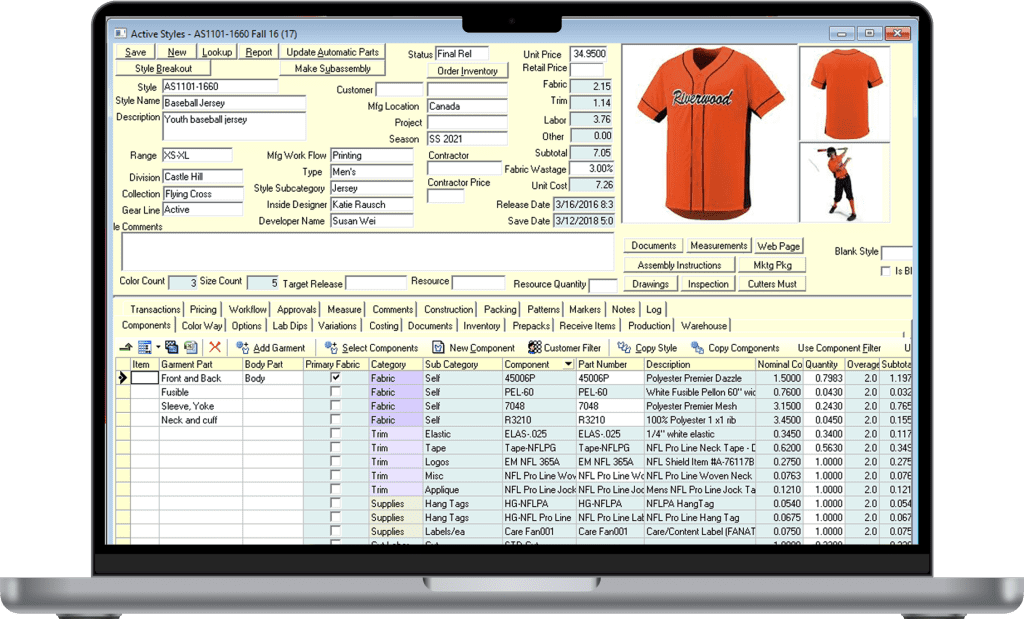This screenshot has height=619, width=1024.
Task: Click the Save button
Action: (x=136, y=51)
